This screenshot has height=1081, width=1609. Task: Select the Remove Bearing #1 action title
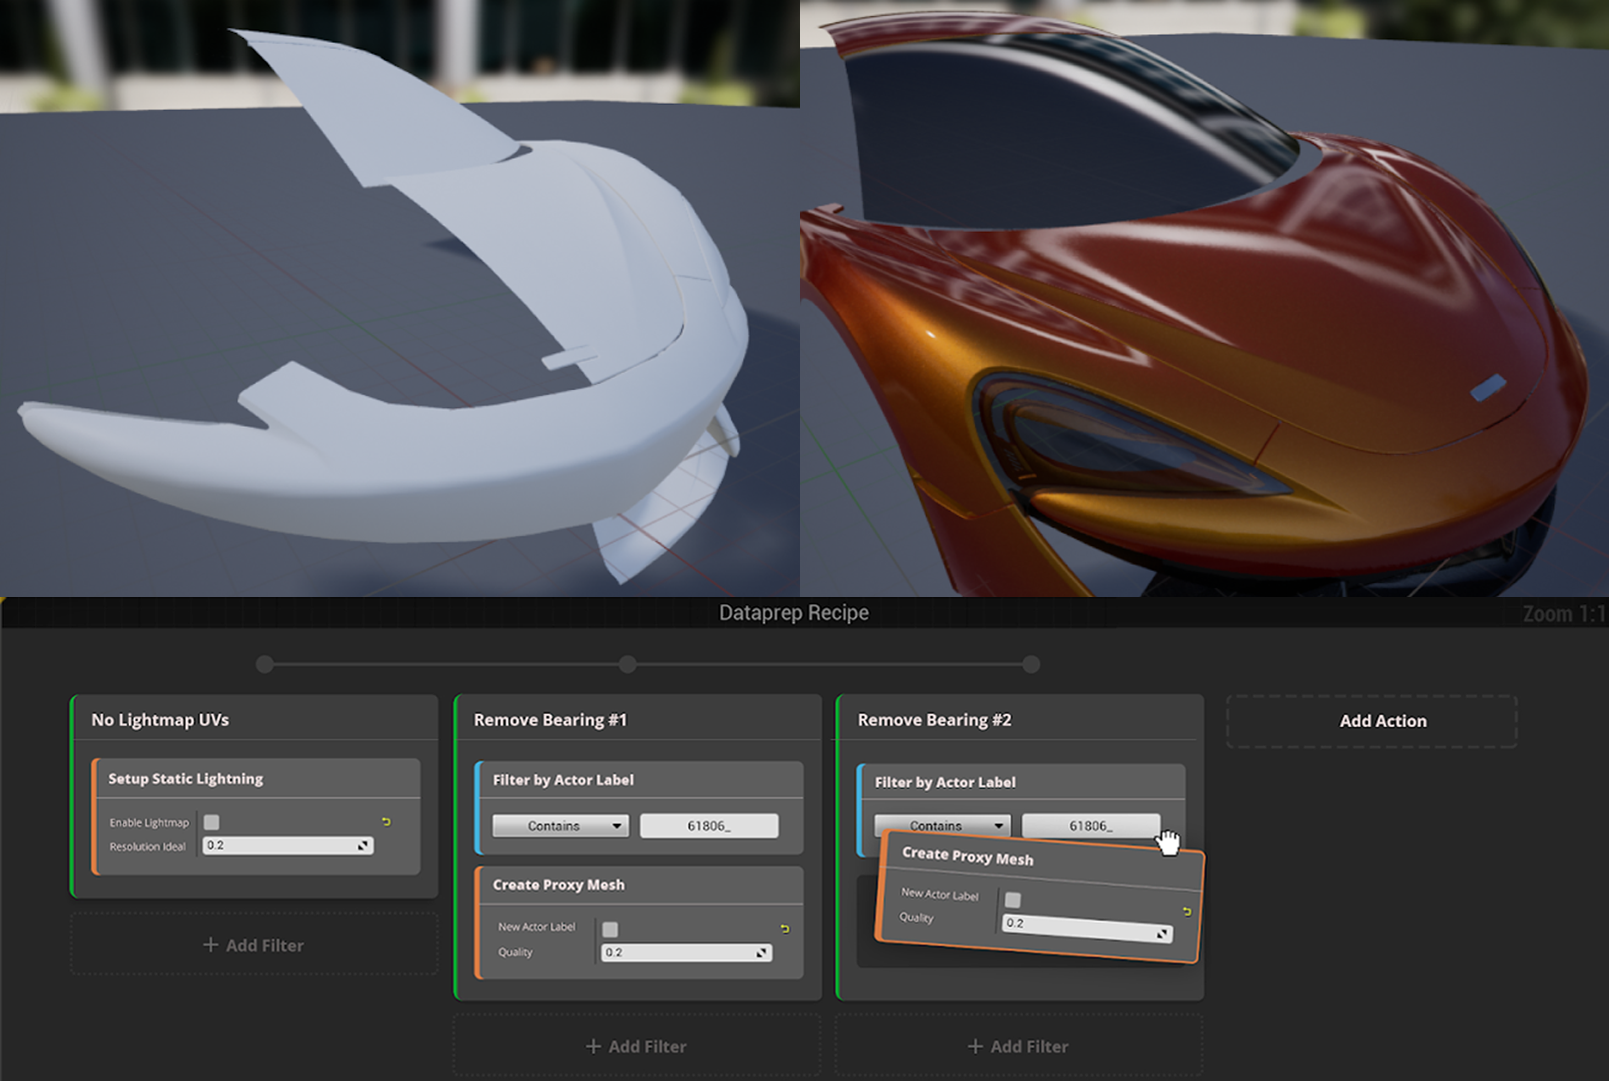tap(550, 720)
